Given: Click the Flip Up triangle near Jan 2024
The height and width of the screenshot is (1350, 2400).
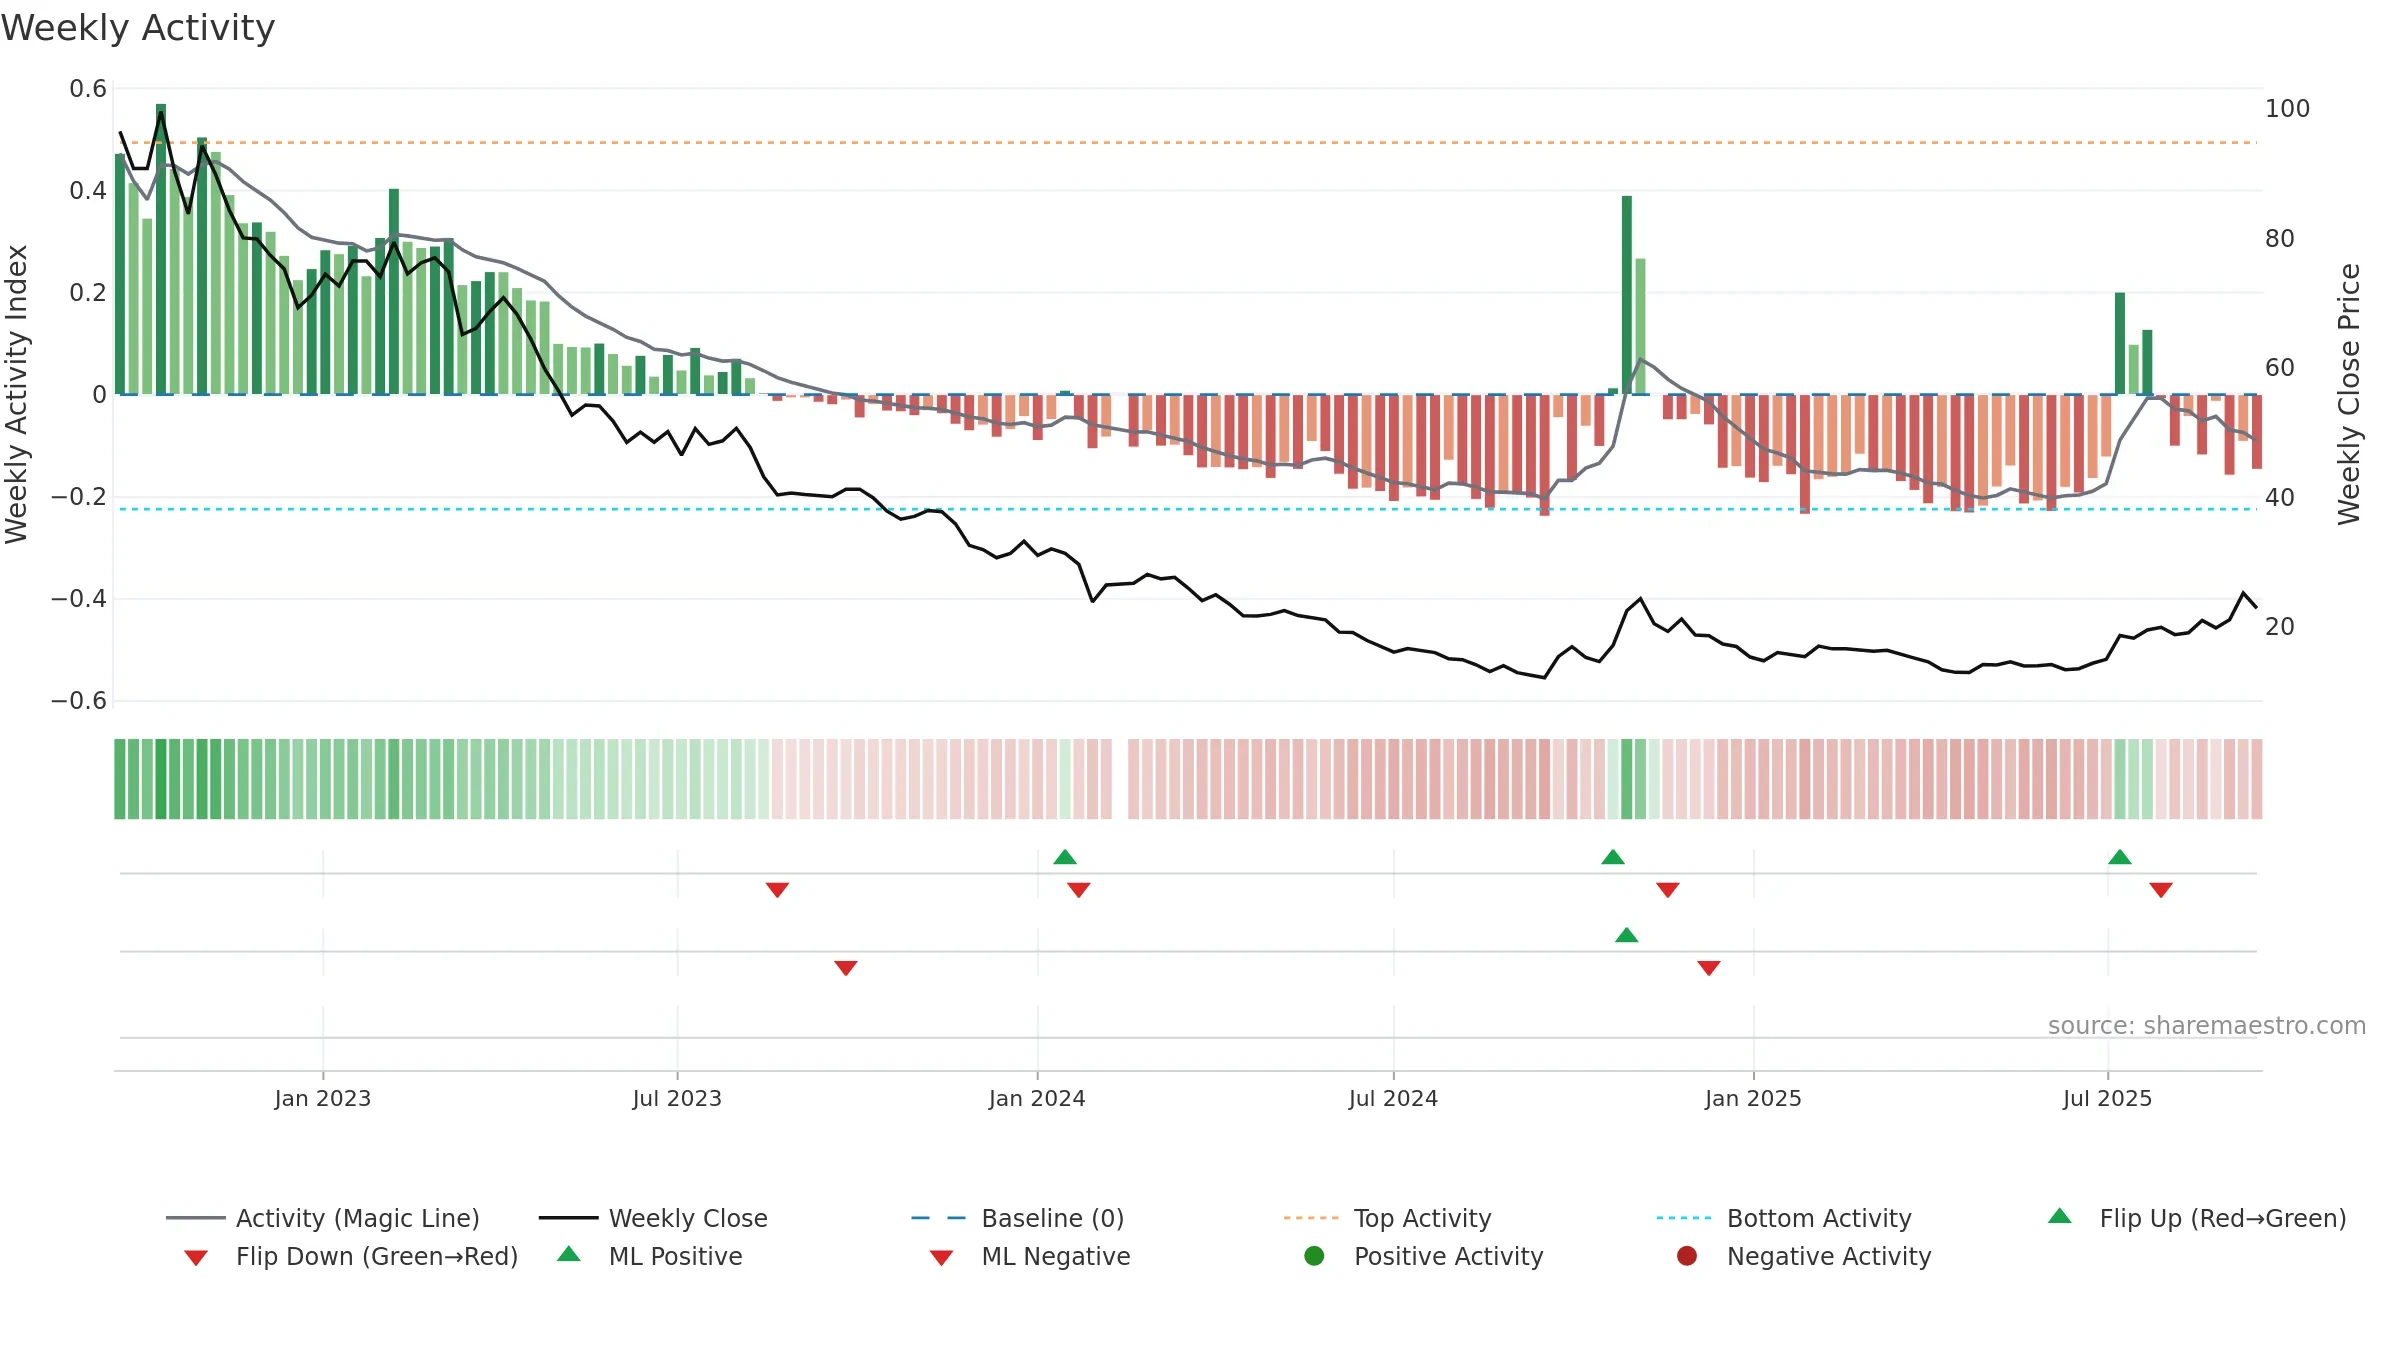Looking at the screenshot, I should pos(1065,857).
